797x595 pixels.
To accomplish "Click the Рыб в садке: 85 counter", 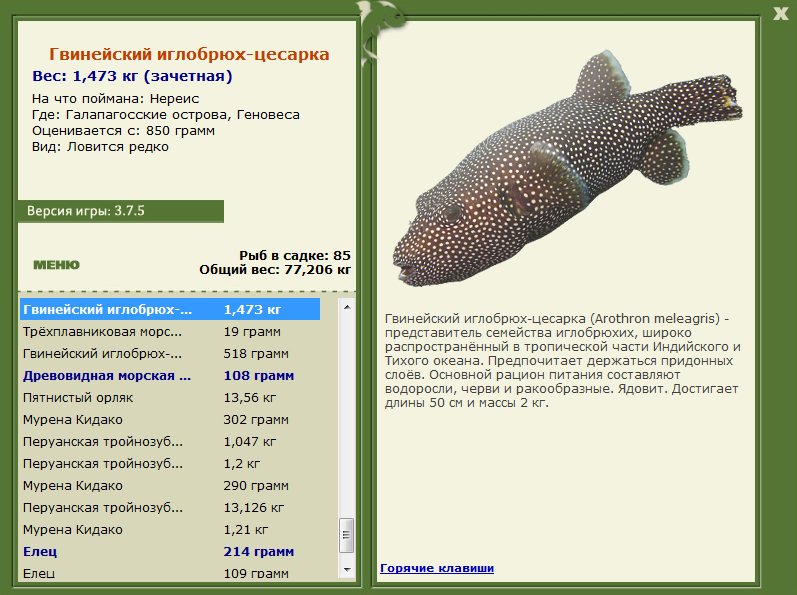I will click(x=295, y=256).
